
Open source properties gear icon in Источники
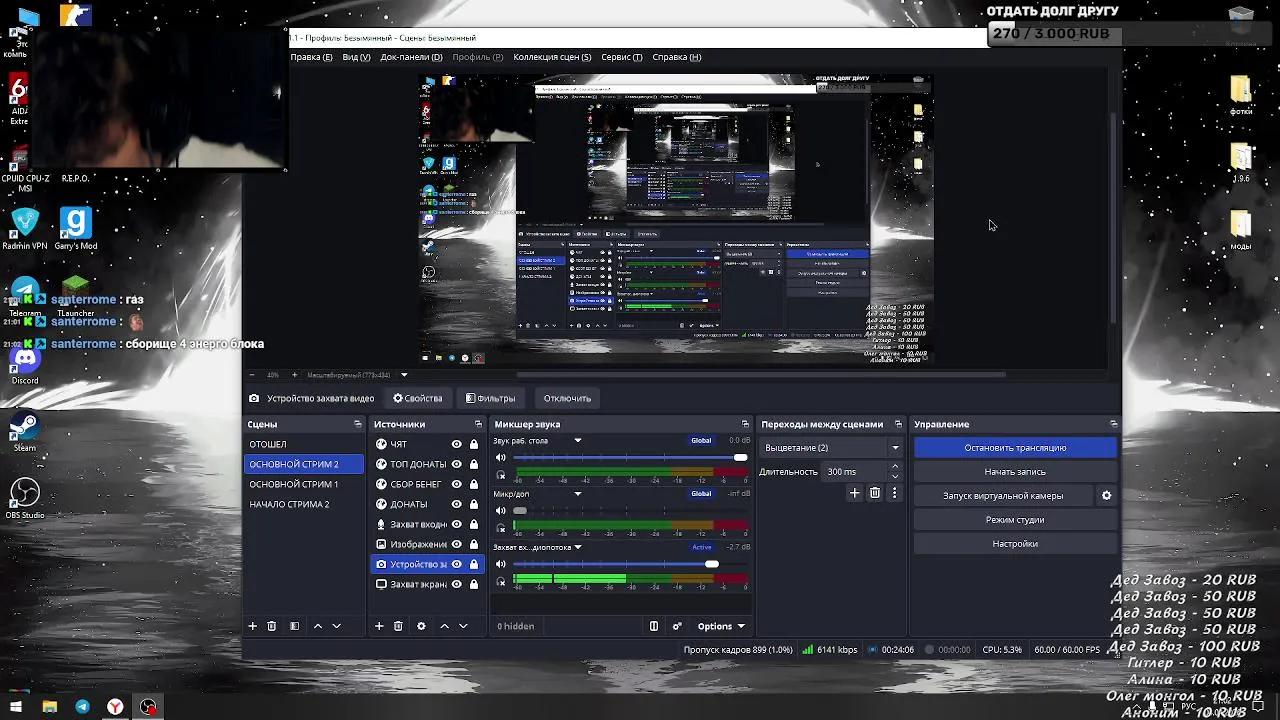click(421, 626)
